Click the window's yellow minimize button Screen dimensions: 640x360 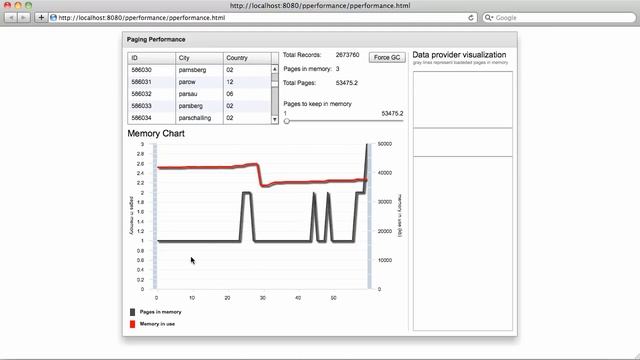pyautogui.click(x=18, y=5)
